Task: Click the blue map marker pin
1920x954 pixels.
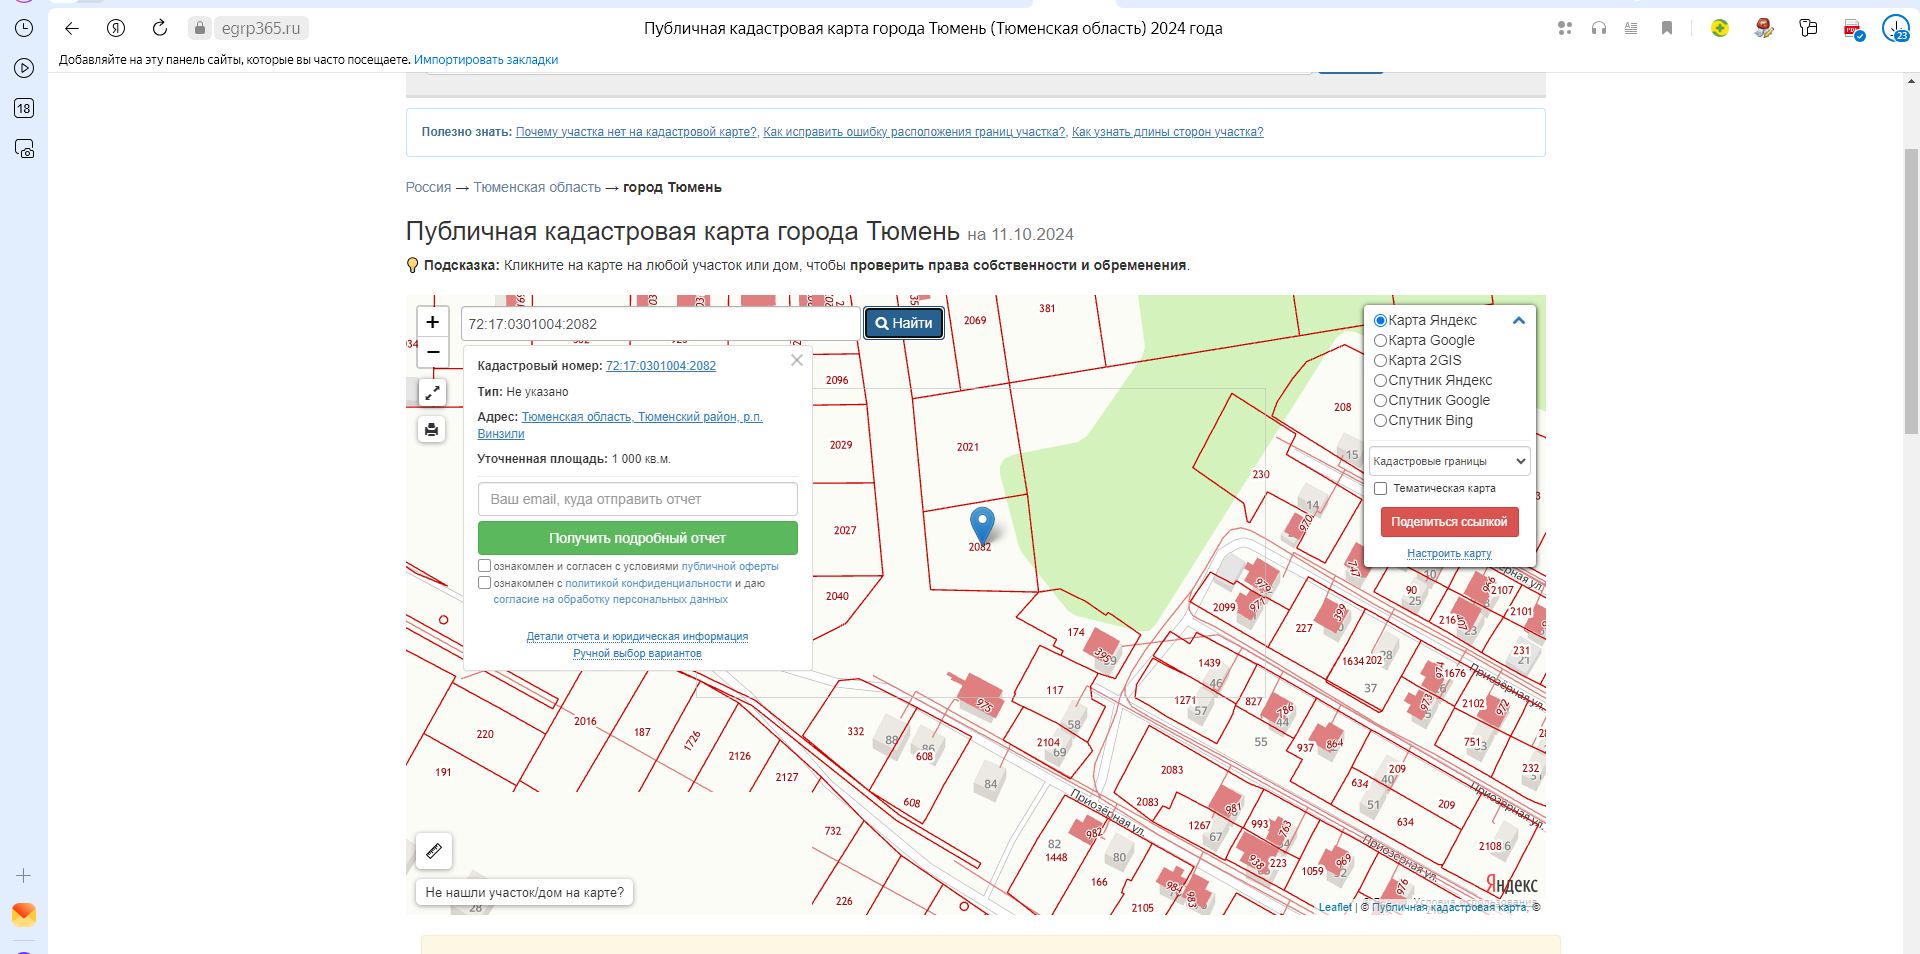Action: coord(982,523)
